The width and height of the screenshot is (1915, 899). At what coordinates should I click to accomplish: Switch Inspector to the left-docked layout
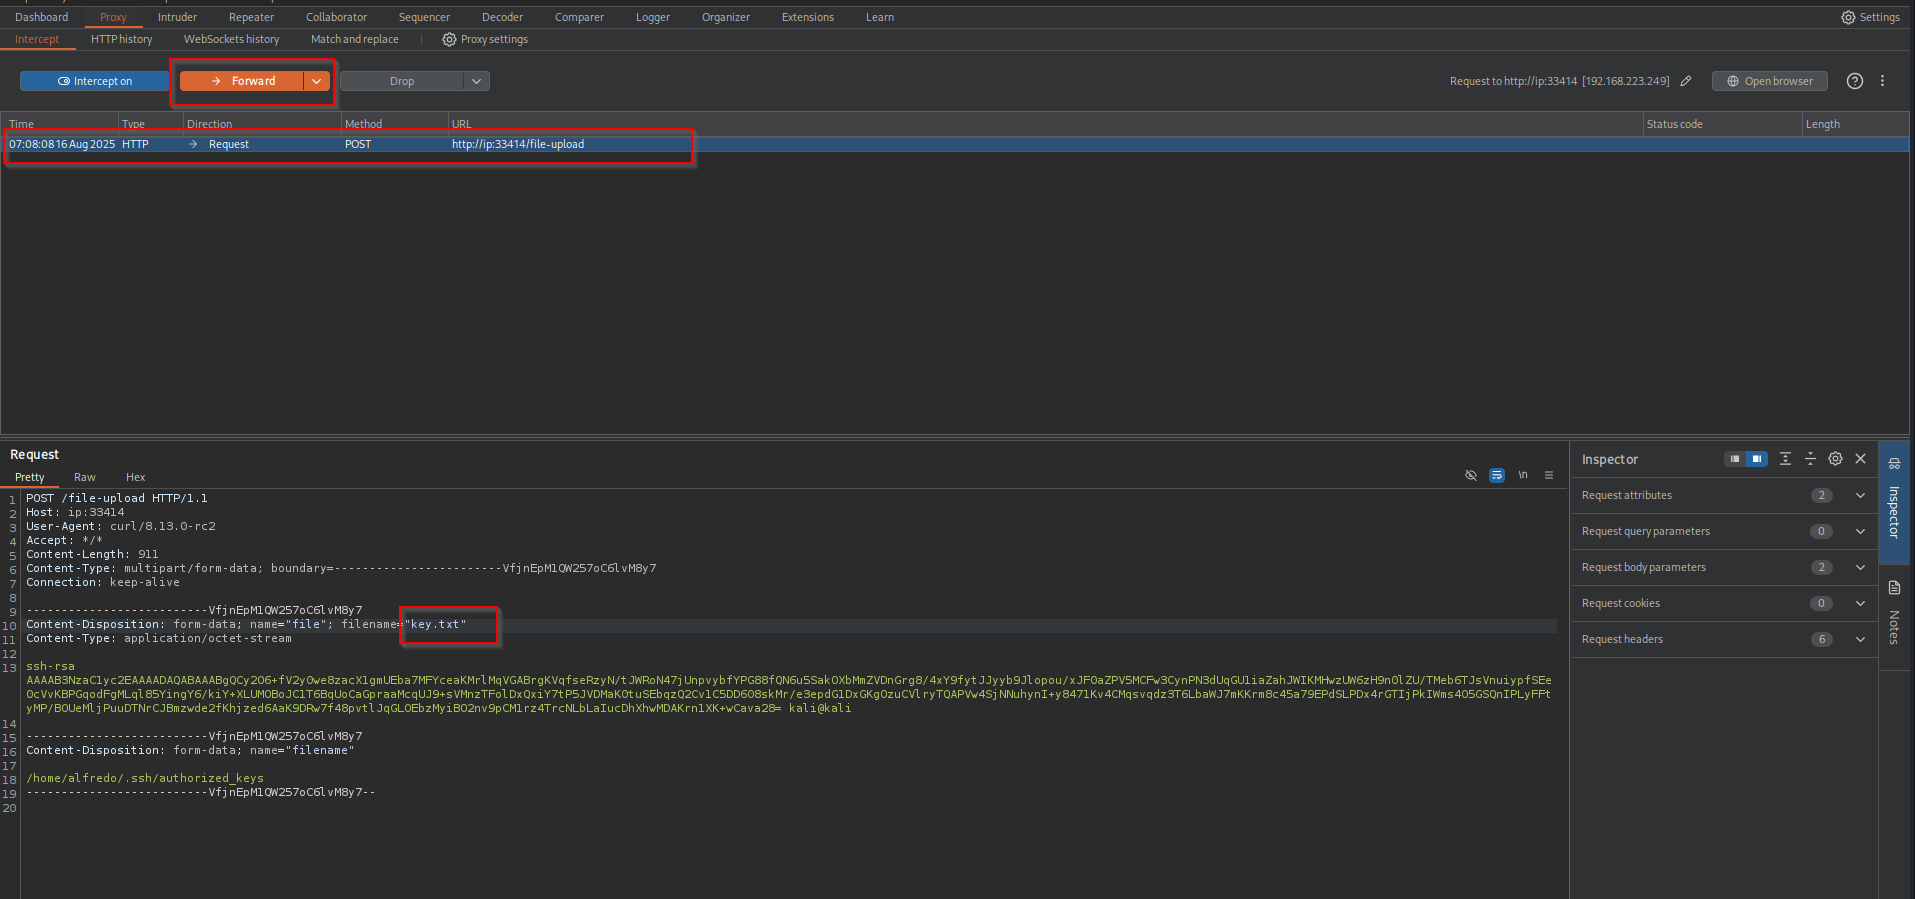1734,459
